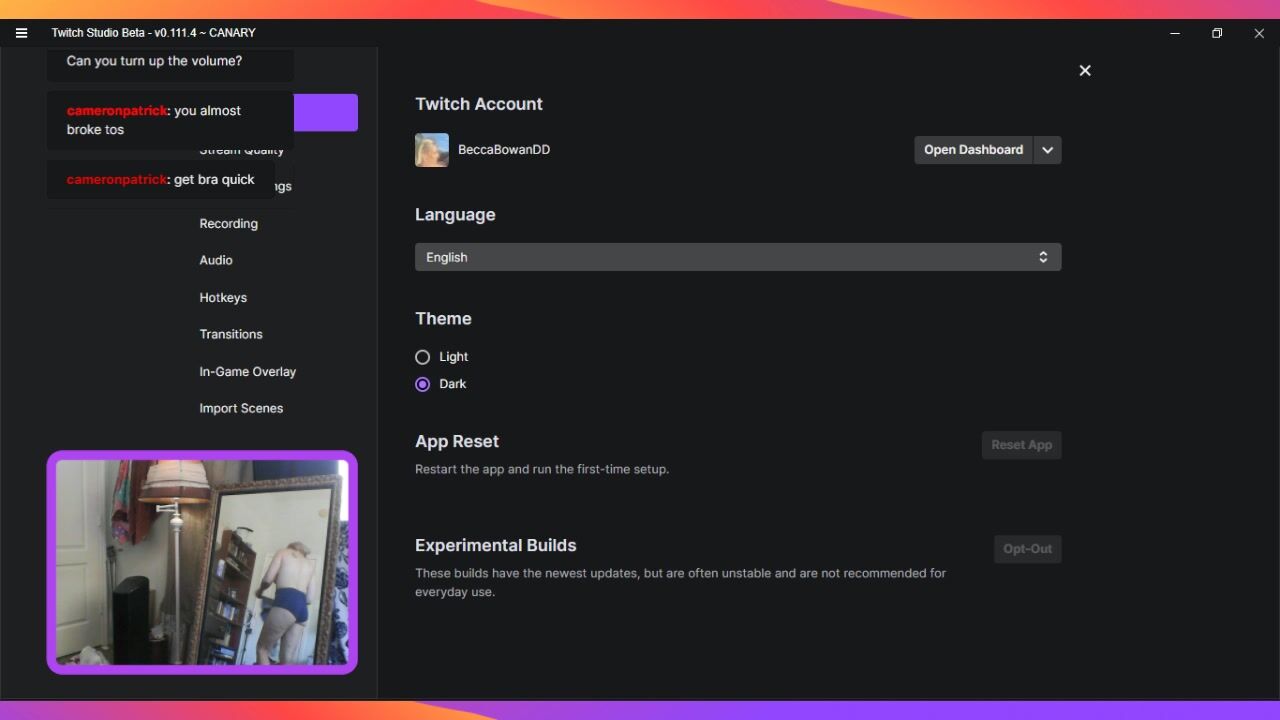Image resolution: width=1280 pixels, height=720 pixels.
Task: Open the Language dropdown showing English
Action: (737, 257)
